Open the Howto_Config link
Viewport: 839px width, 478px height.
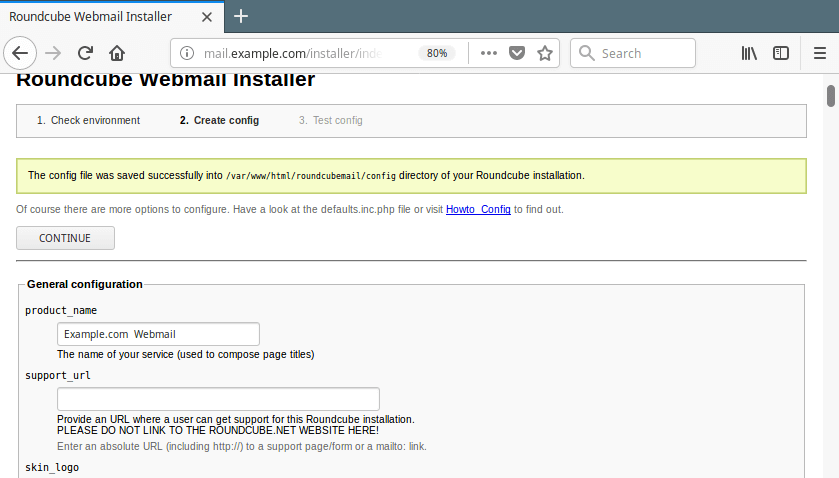pos(478,209)
